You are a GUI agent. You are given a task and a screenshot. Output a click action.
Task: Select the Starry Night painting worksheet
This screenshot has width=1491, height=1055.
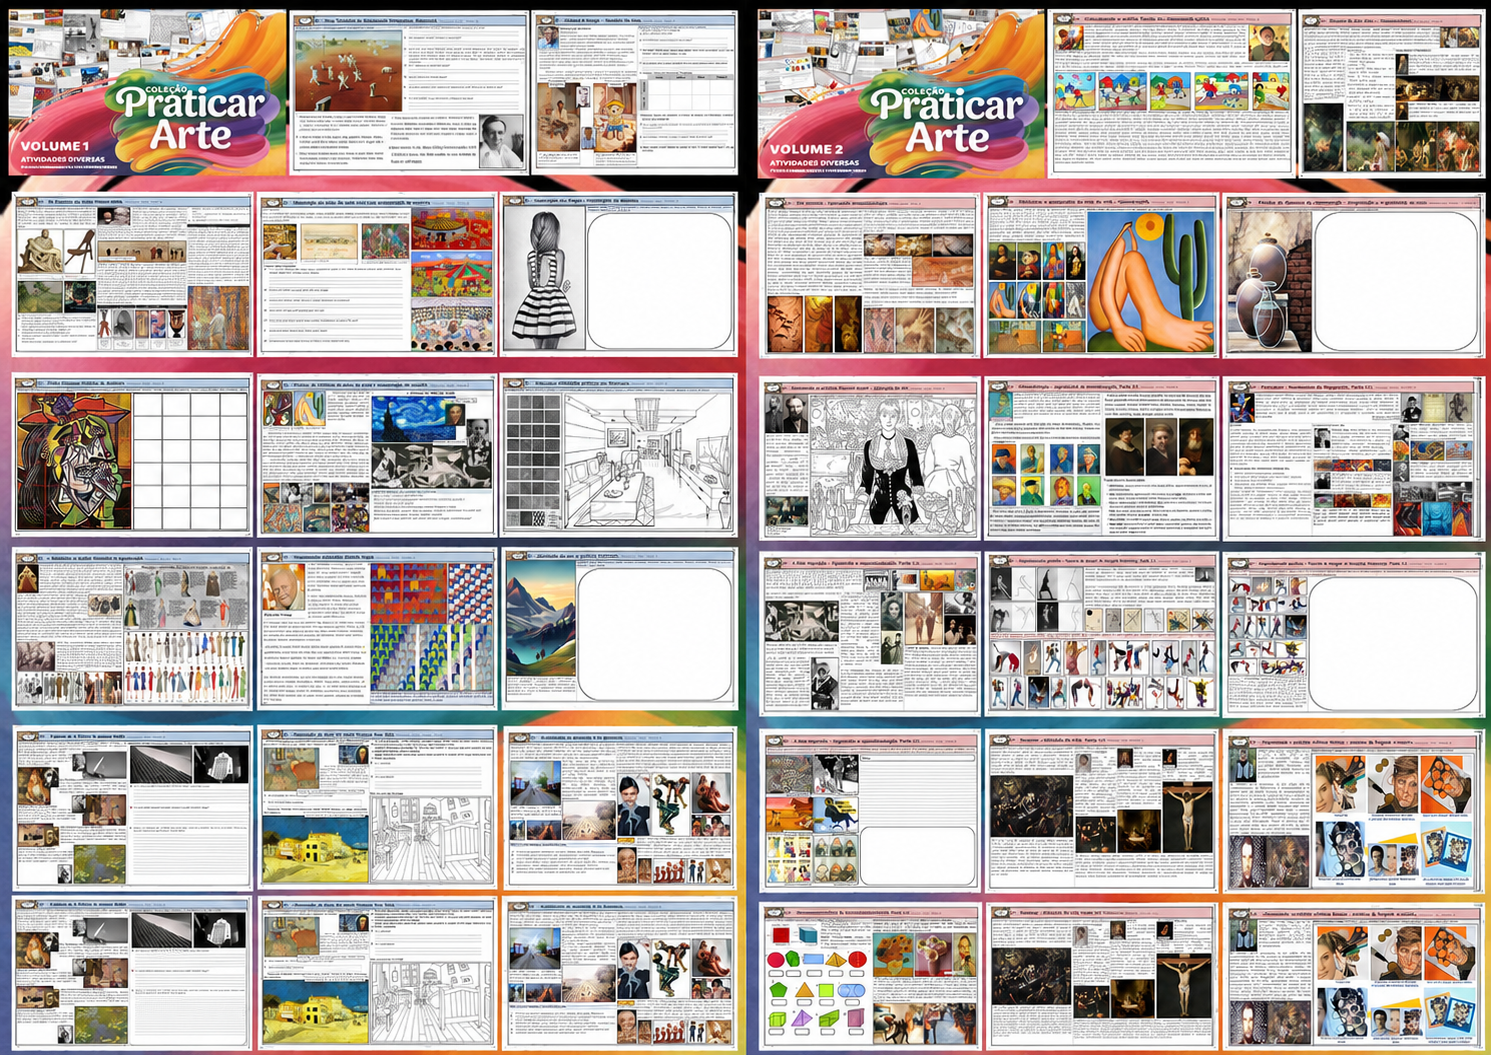click(377, 455)
